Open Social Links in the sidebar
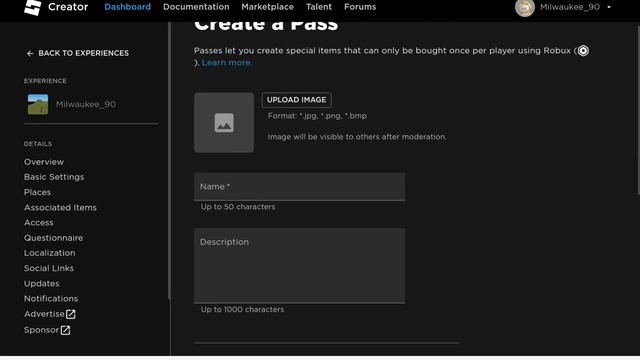This screenshot has height=360, width=640. point(49,268)
